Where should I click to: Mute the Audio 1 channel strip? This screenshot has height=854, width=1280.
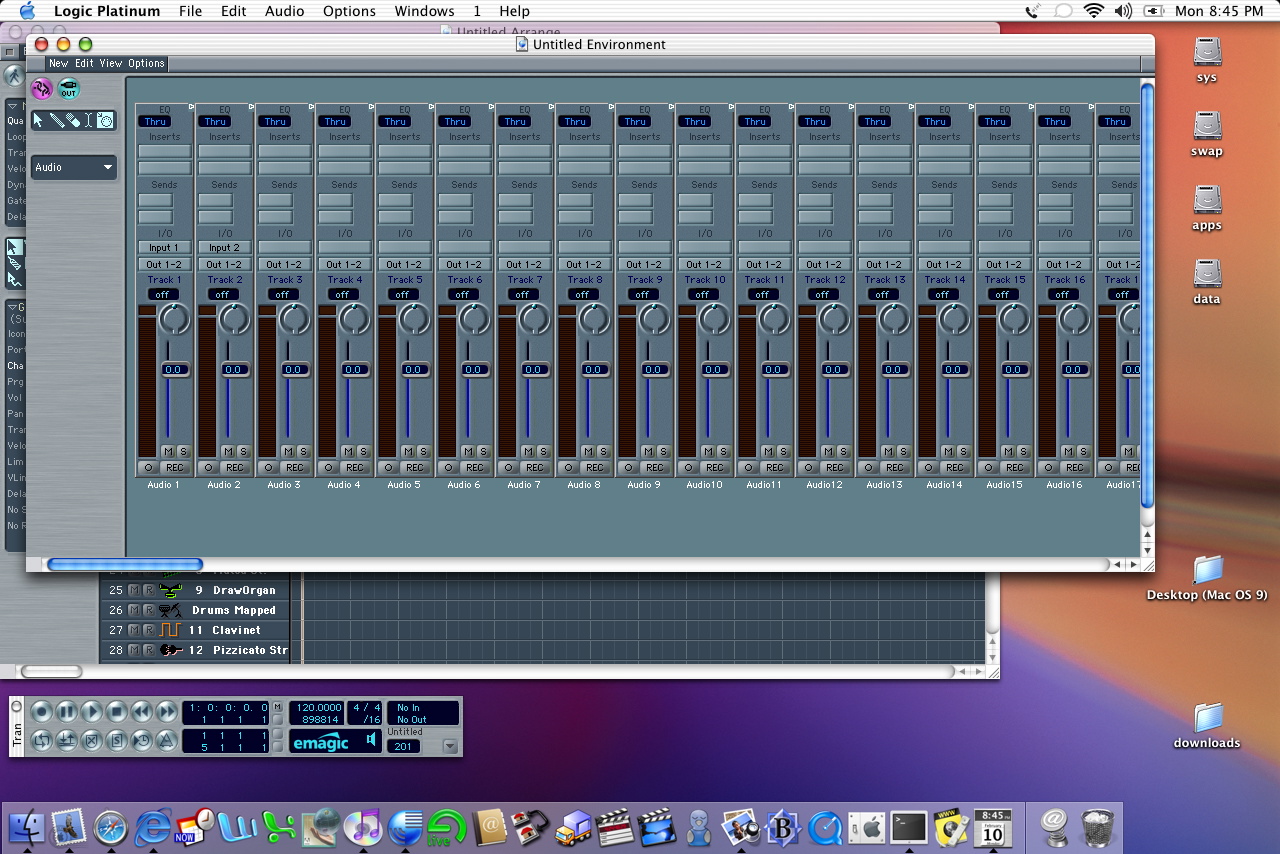167,452
